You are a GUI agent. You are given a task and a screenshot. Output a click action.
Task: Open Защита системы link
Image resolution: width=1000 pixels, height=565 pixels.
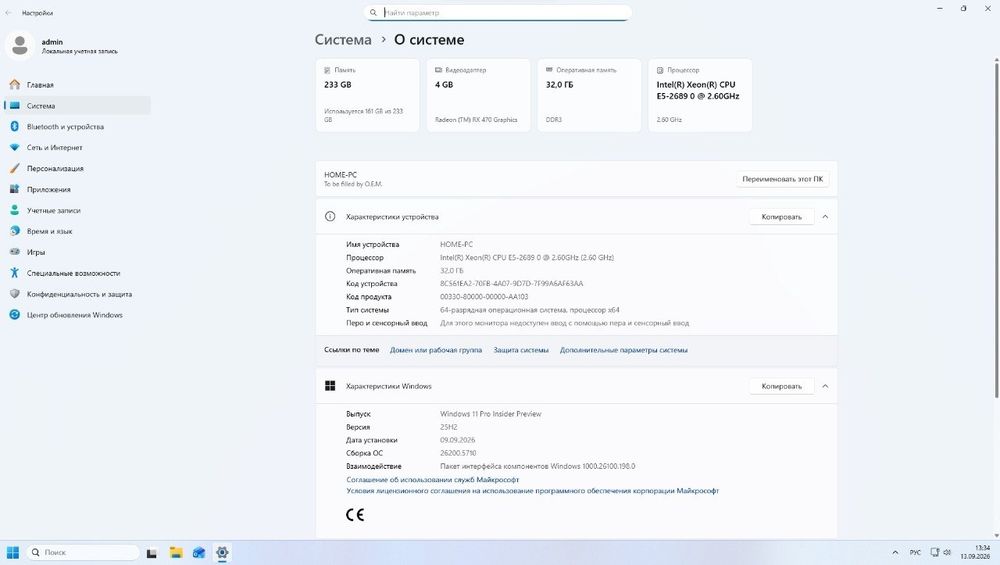[x=521, y=350]
